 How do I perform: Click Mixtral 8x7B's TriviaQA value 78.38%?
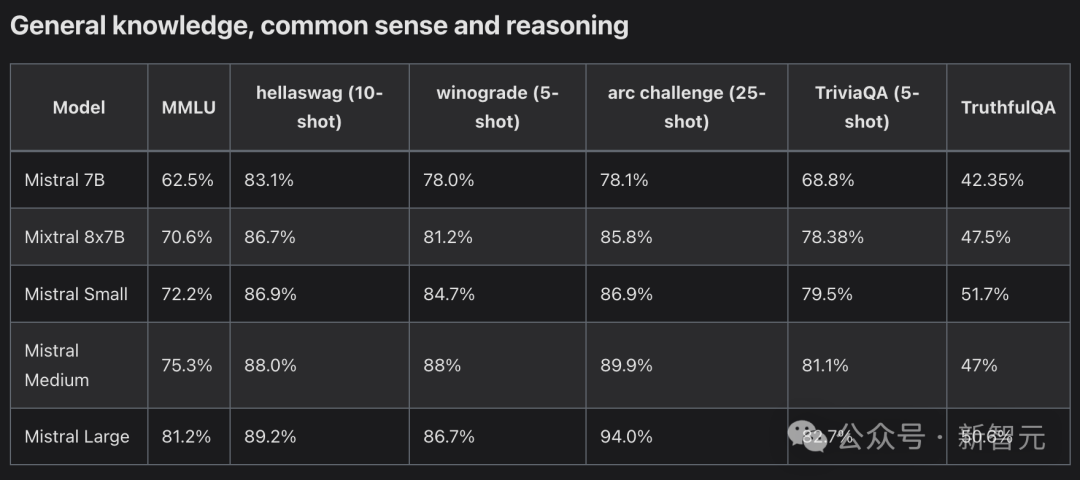[832, 237]
